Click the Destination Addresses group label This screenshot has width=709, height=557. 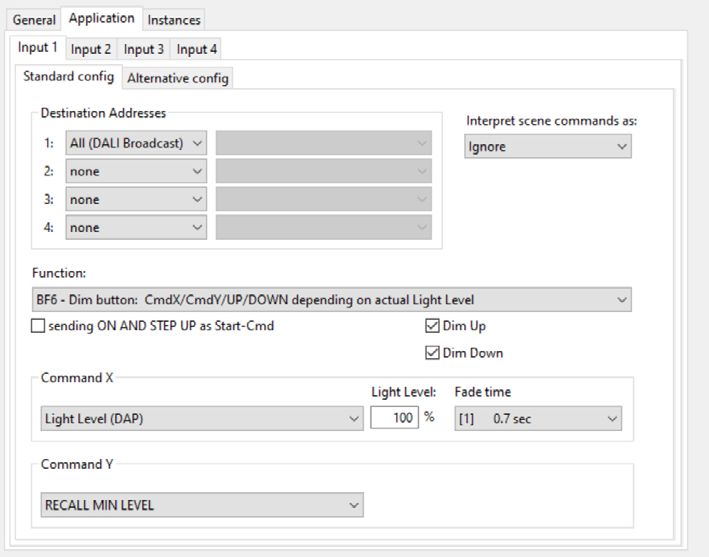tap(103, 113)
